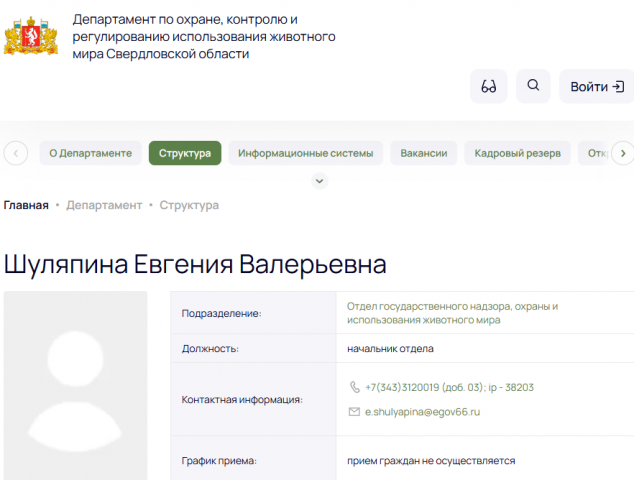Click the График приема: label
Viewport: 634px width, 480px height.
(x=219, y=461)
